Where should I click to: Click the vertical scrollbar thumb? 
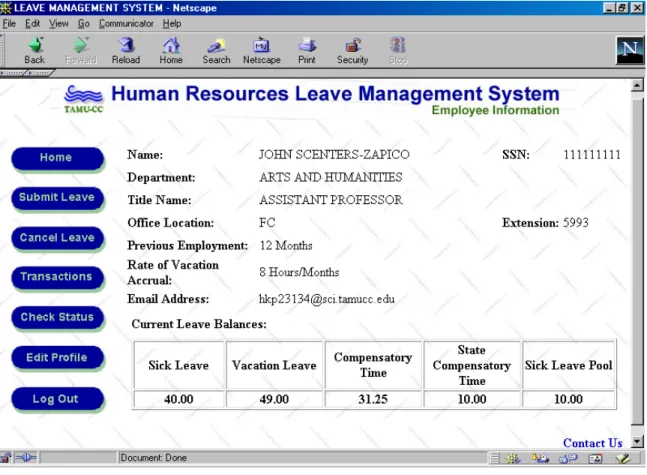coord(637,261)
